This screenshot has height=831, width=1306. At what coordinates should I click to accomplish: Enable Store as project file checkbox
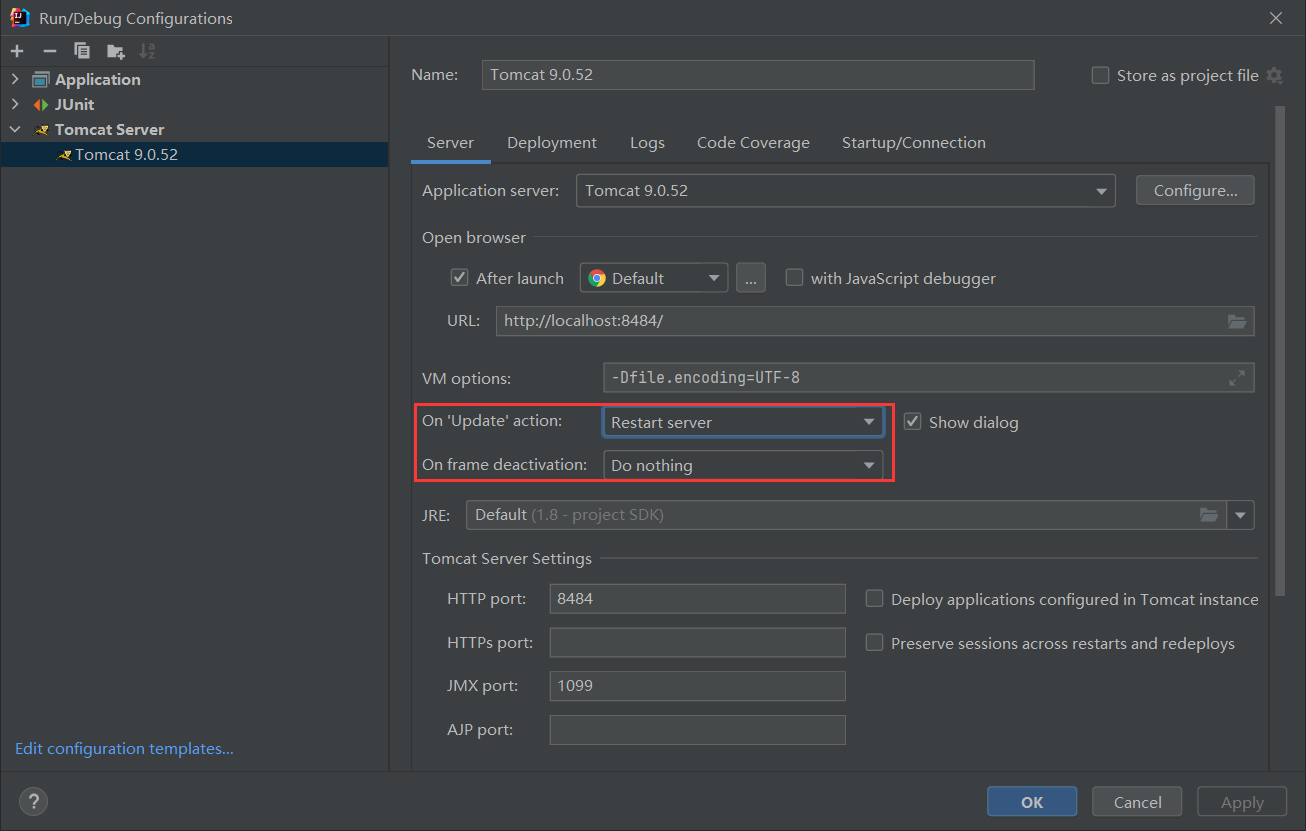pos(1100,76)
